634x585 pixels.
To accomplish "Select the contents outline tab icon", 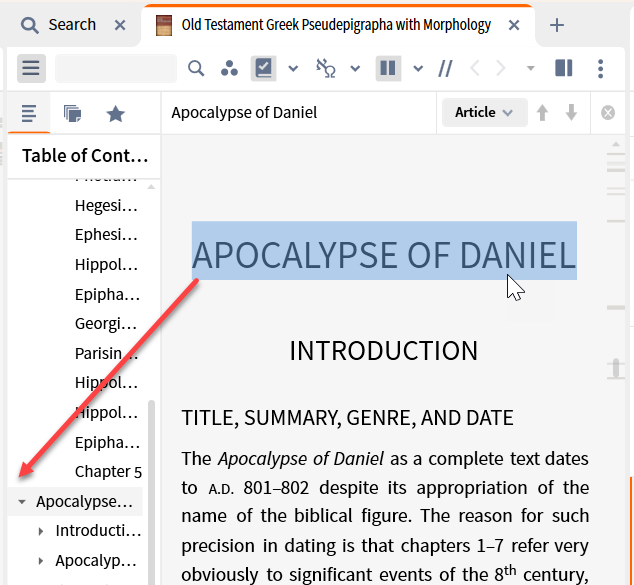I will tap(29, 113).
